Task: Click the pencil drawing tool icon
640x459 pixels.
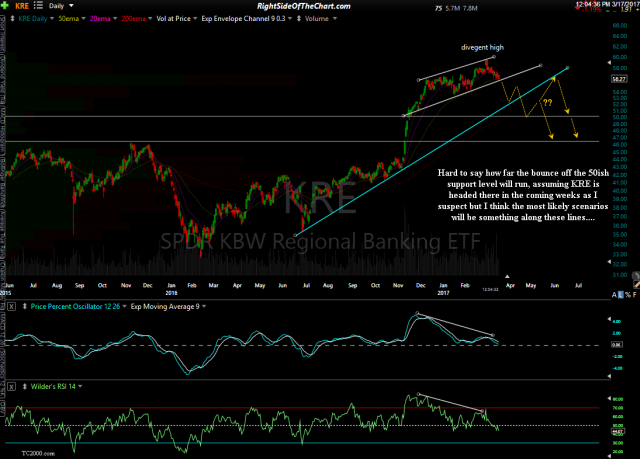Action: coord(636,284)
